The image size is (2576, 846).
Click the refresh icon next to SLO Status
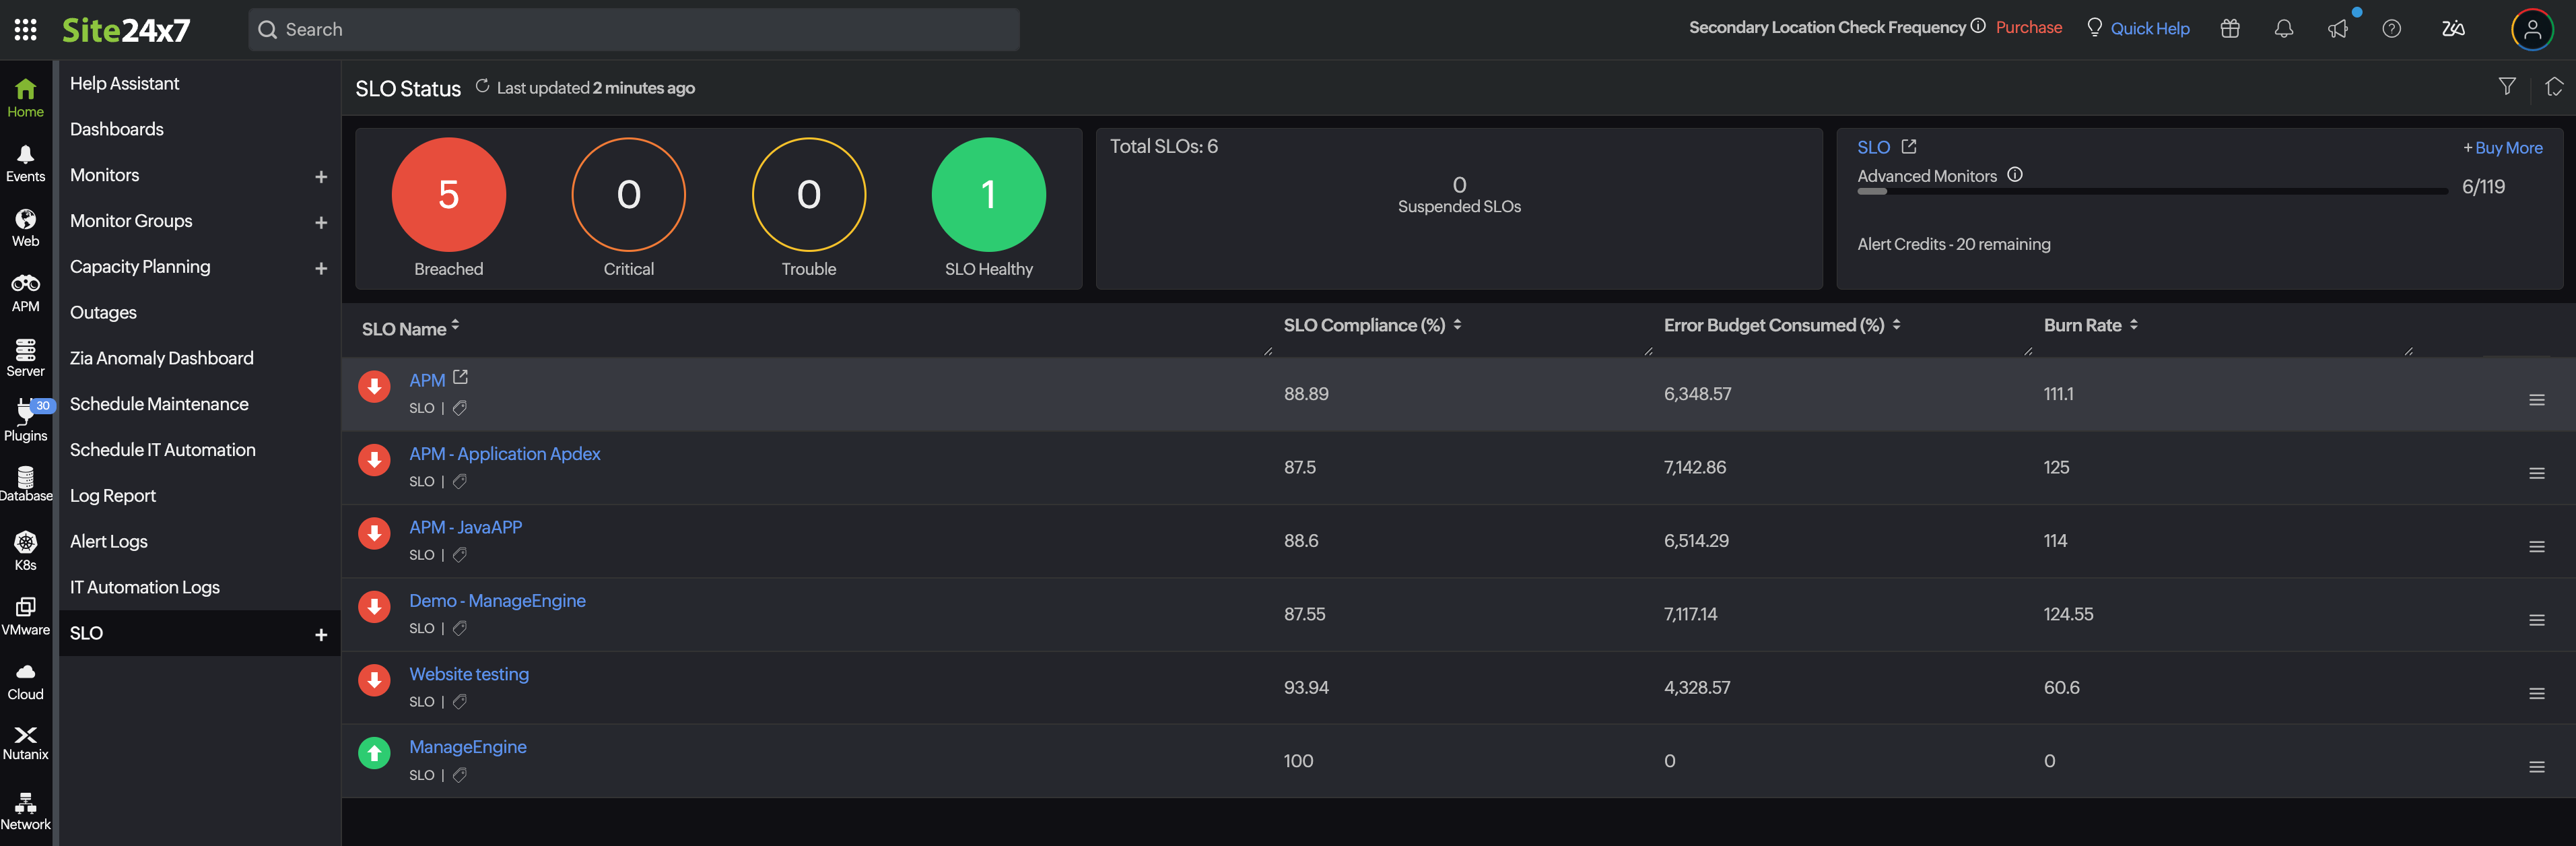[x=482, y=87]
